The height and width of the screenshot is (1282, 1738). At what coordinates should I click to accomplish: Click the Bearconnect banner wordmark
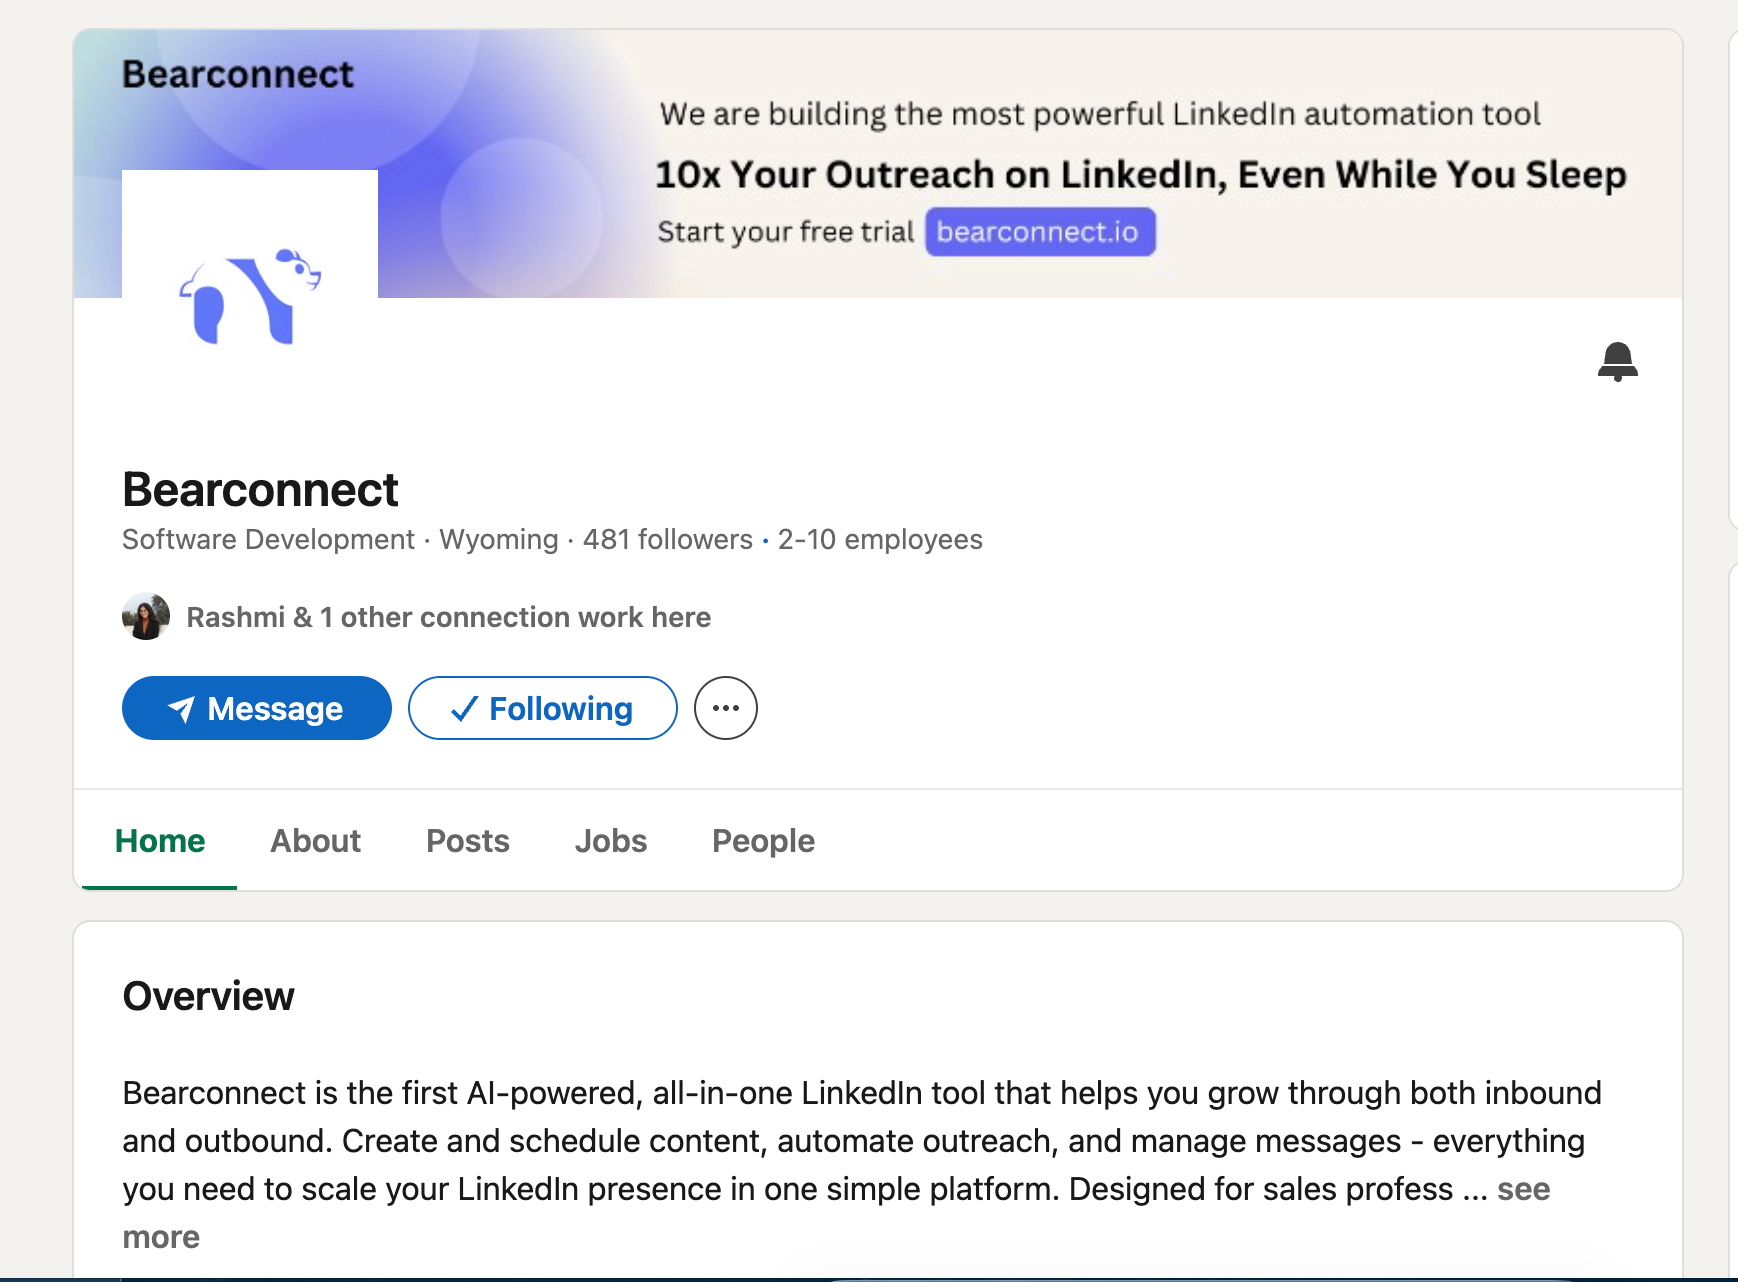pos(238,75)
